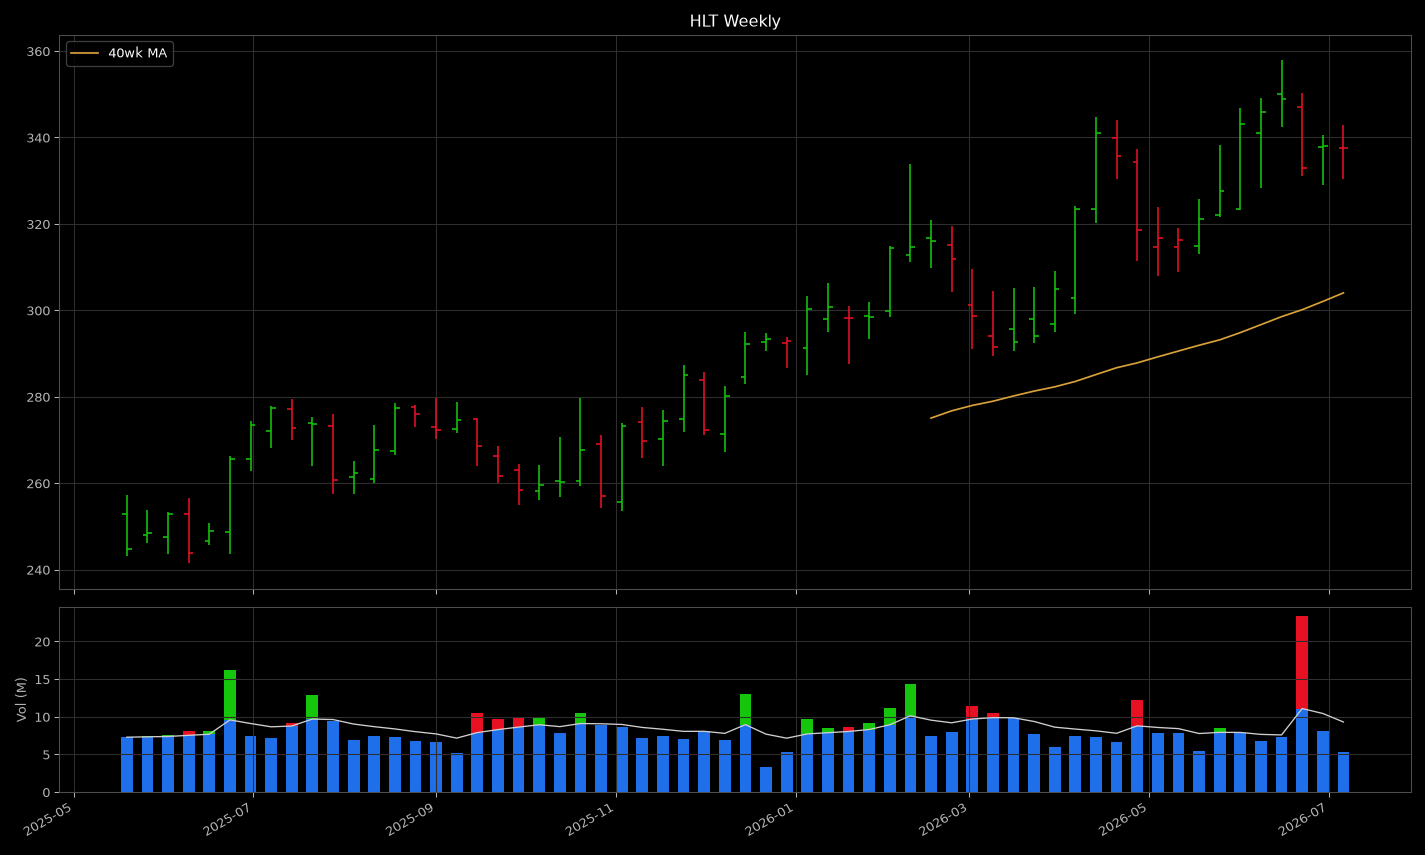Viewport: 1425px width, 855px height.
Task: Click the 360 price axis label
Action: (x=38, y=52)
